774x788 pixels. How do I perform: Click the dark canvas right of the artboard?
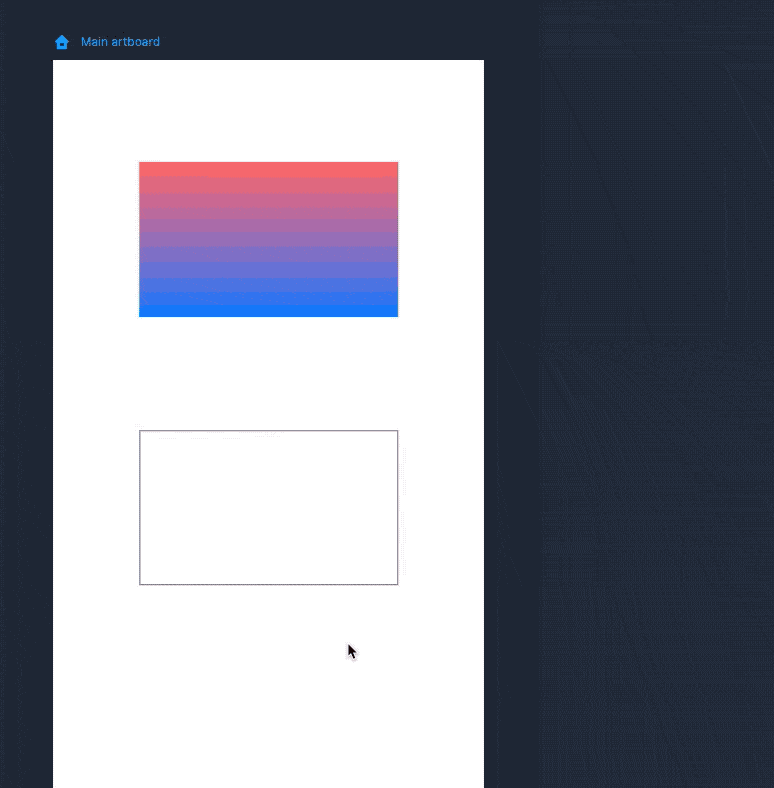click(x=630, y=400)
